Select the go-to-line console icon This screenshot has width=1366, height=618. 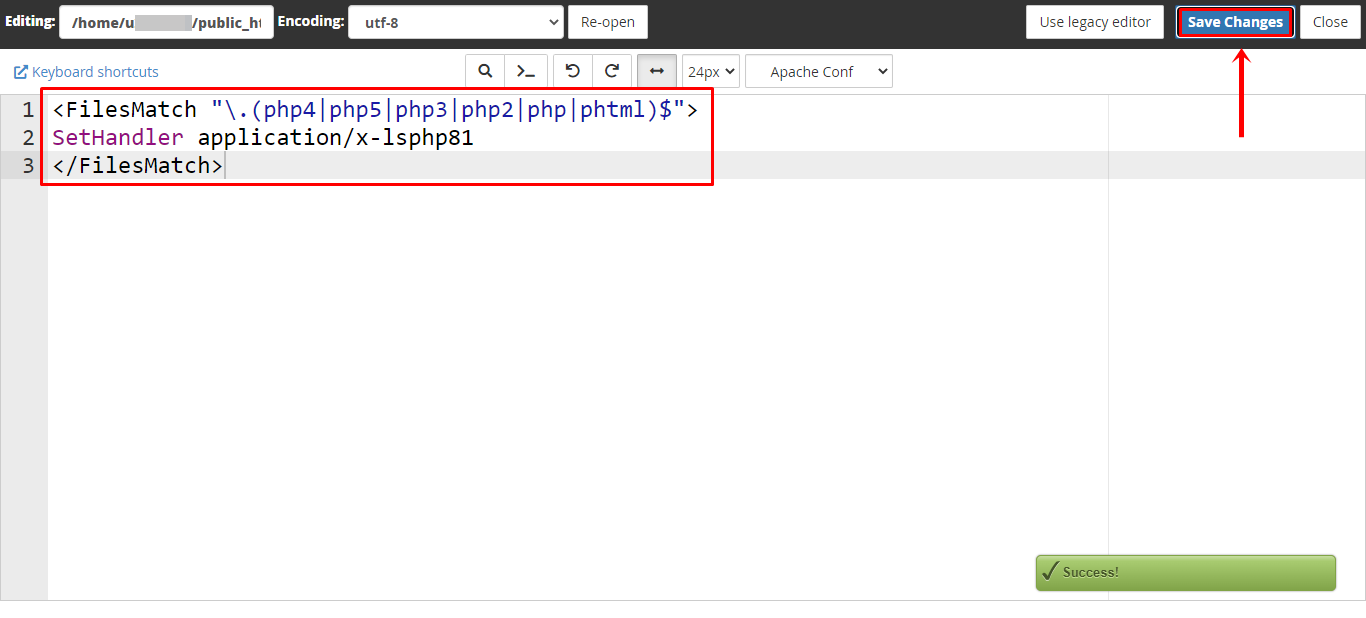tap(526, 70)
